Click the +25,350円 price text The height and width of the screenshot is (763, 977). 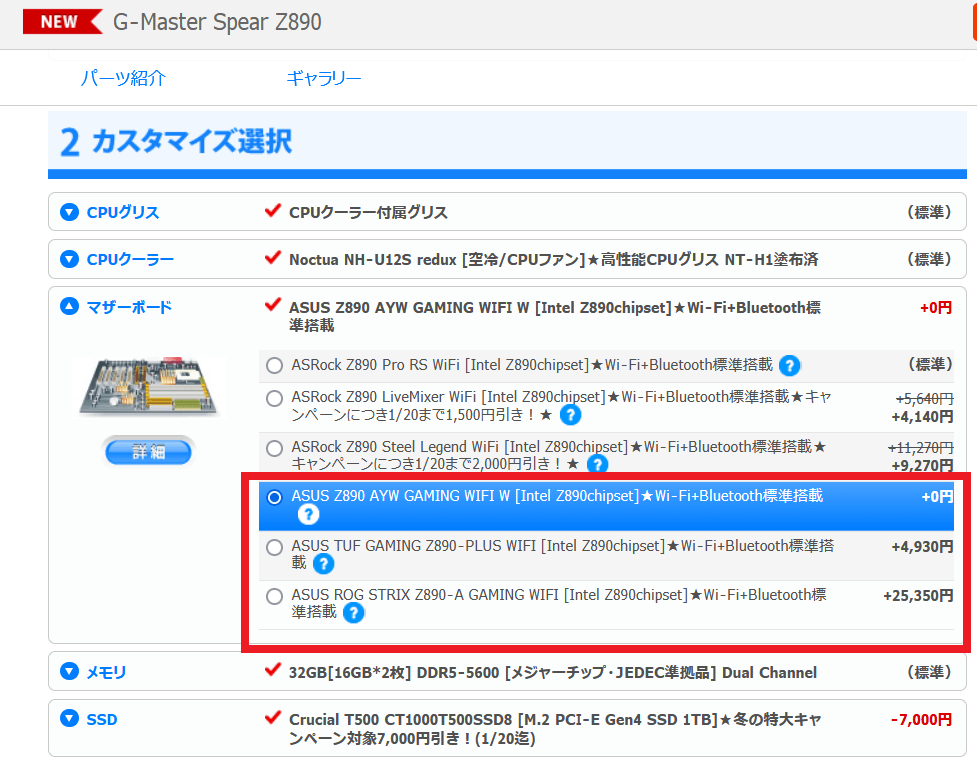[918, 596]
